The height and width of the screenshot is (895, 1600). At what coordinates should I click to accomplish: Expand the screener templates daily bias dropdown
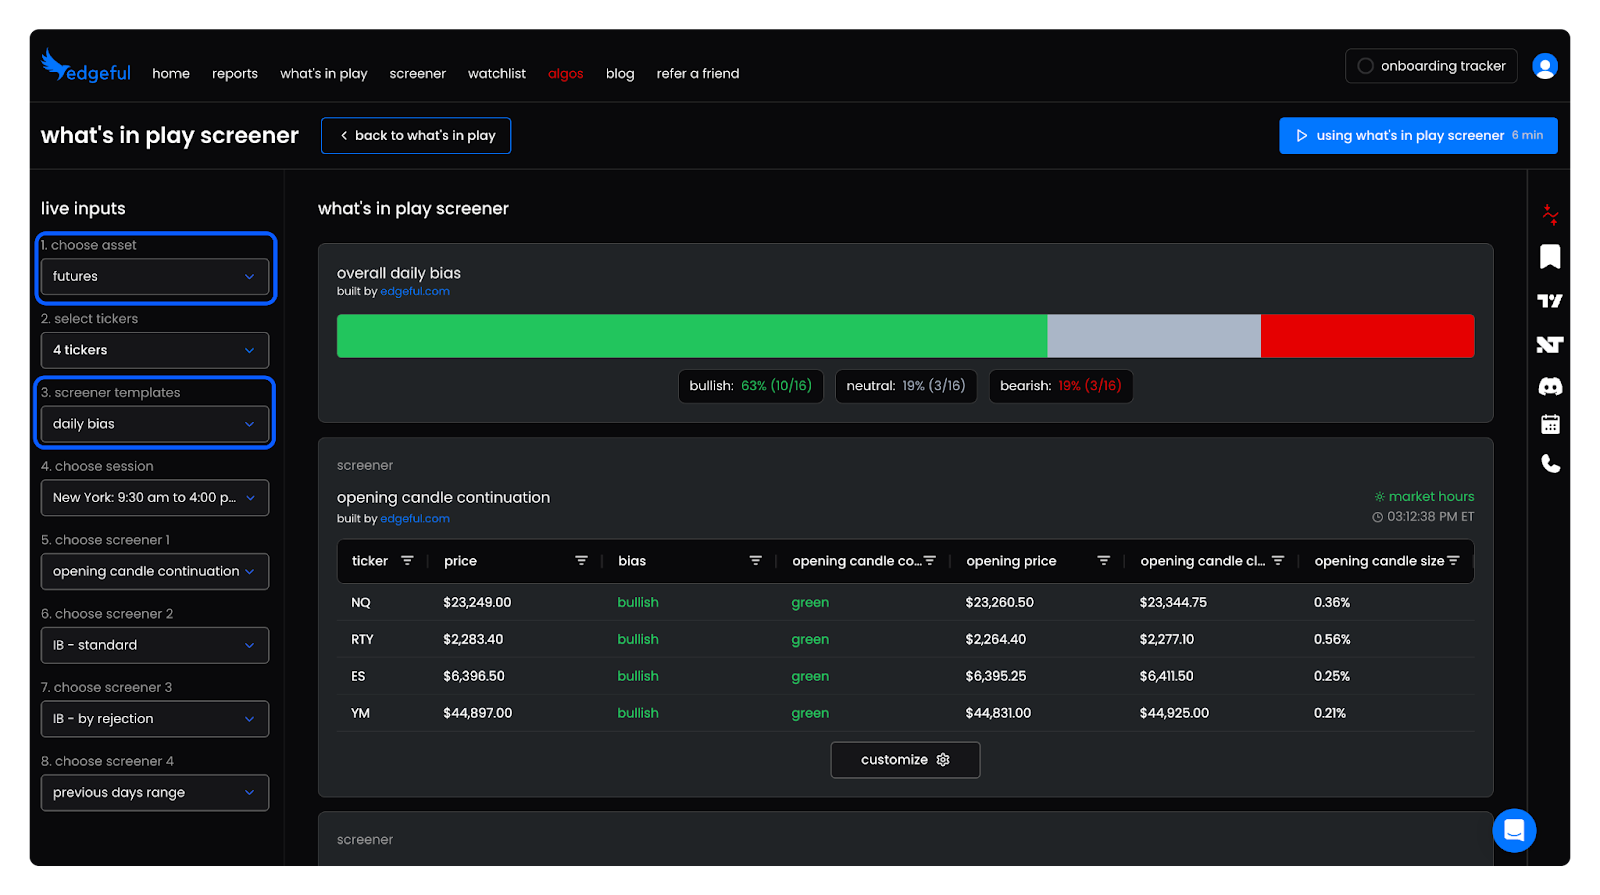(x=155, y=424)
